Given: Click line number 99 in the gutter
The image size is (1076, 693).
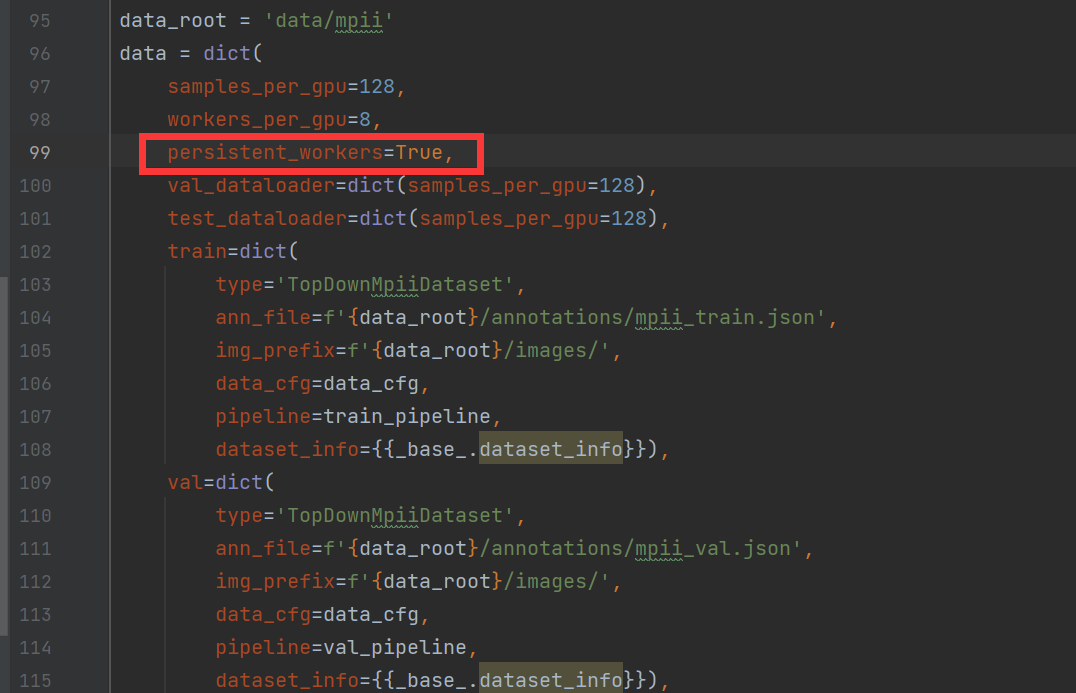Looking at the screenshot, I should (40, 152).
